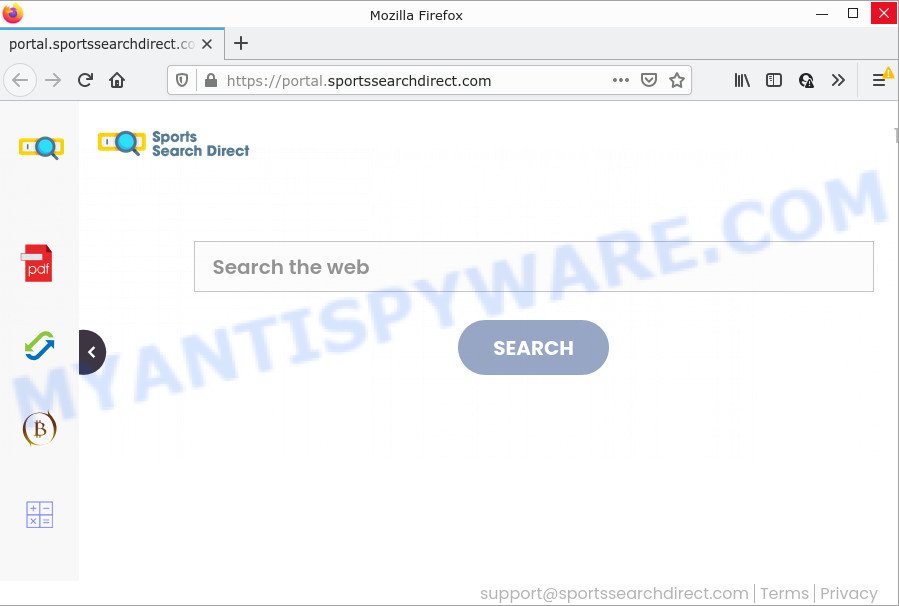Open the calculator sidebar icon
899x606 pixels.
pyautogui.click(x=40, y=514)
